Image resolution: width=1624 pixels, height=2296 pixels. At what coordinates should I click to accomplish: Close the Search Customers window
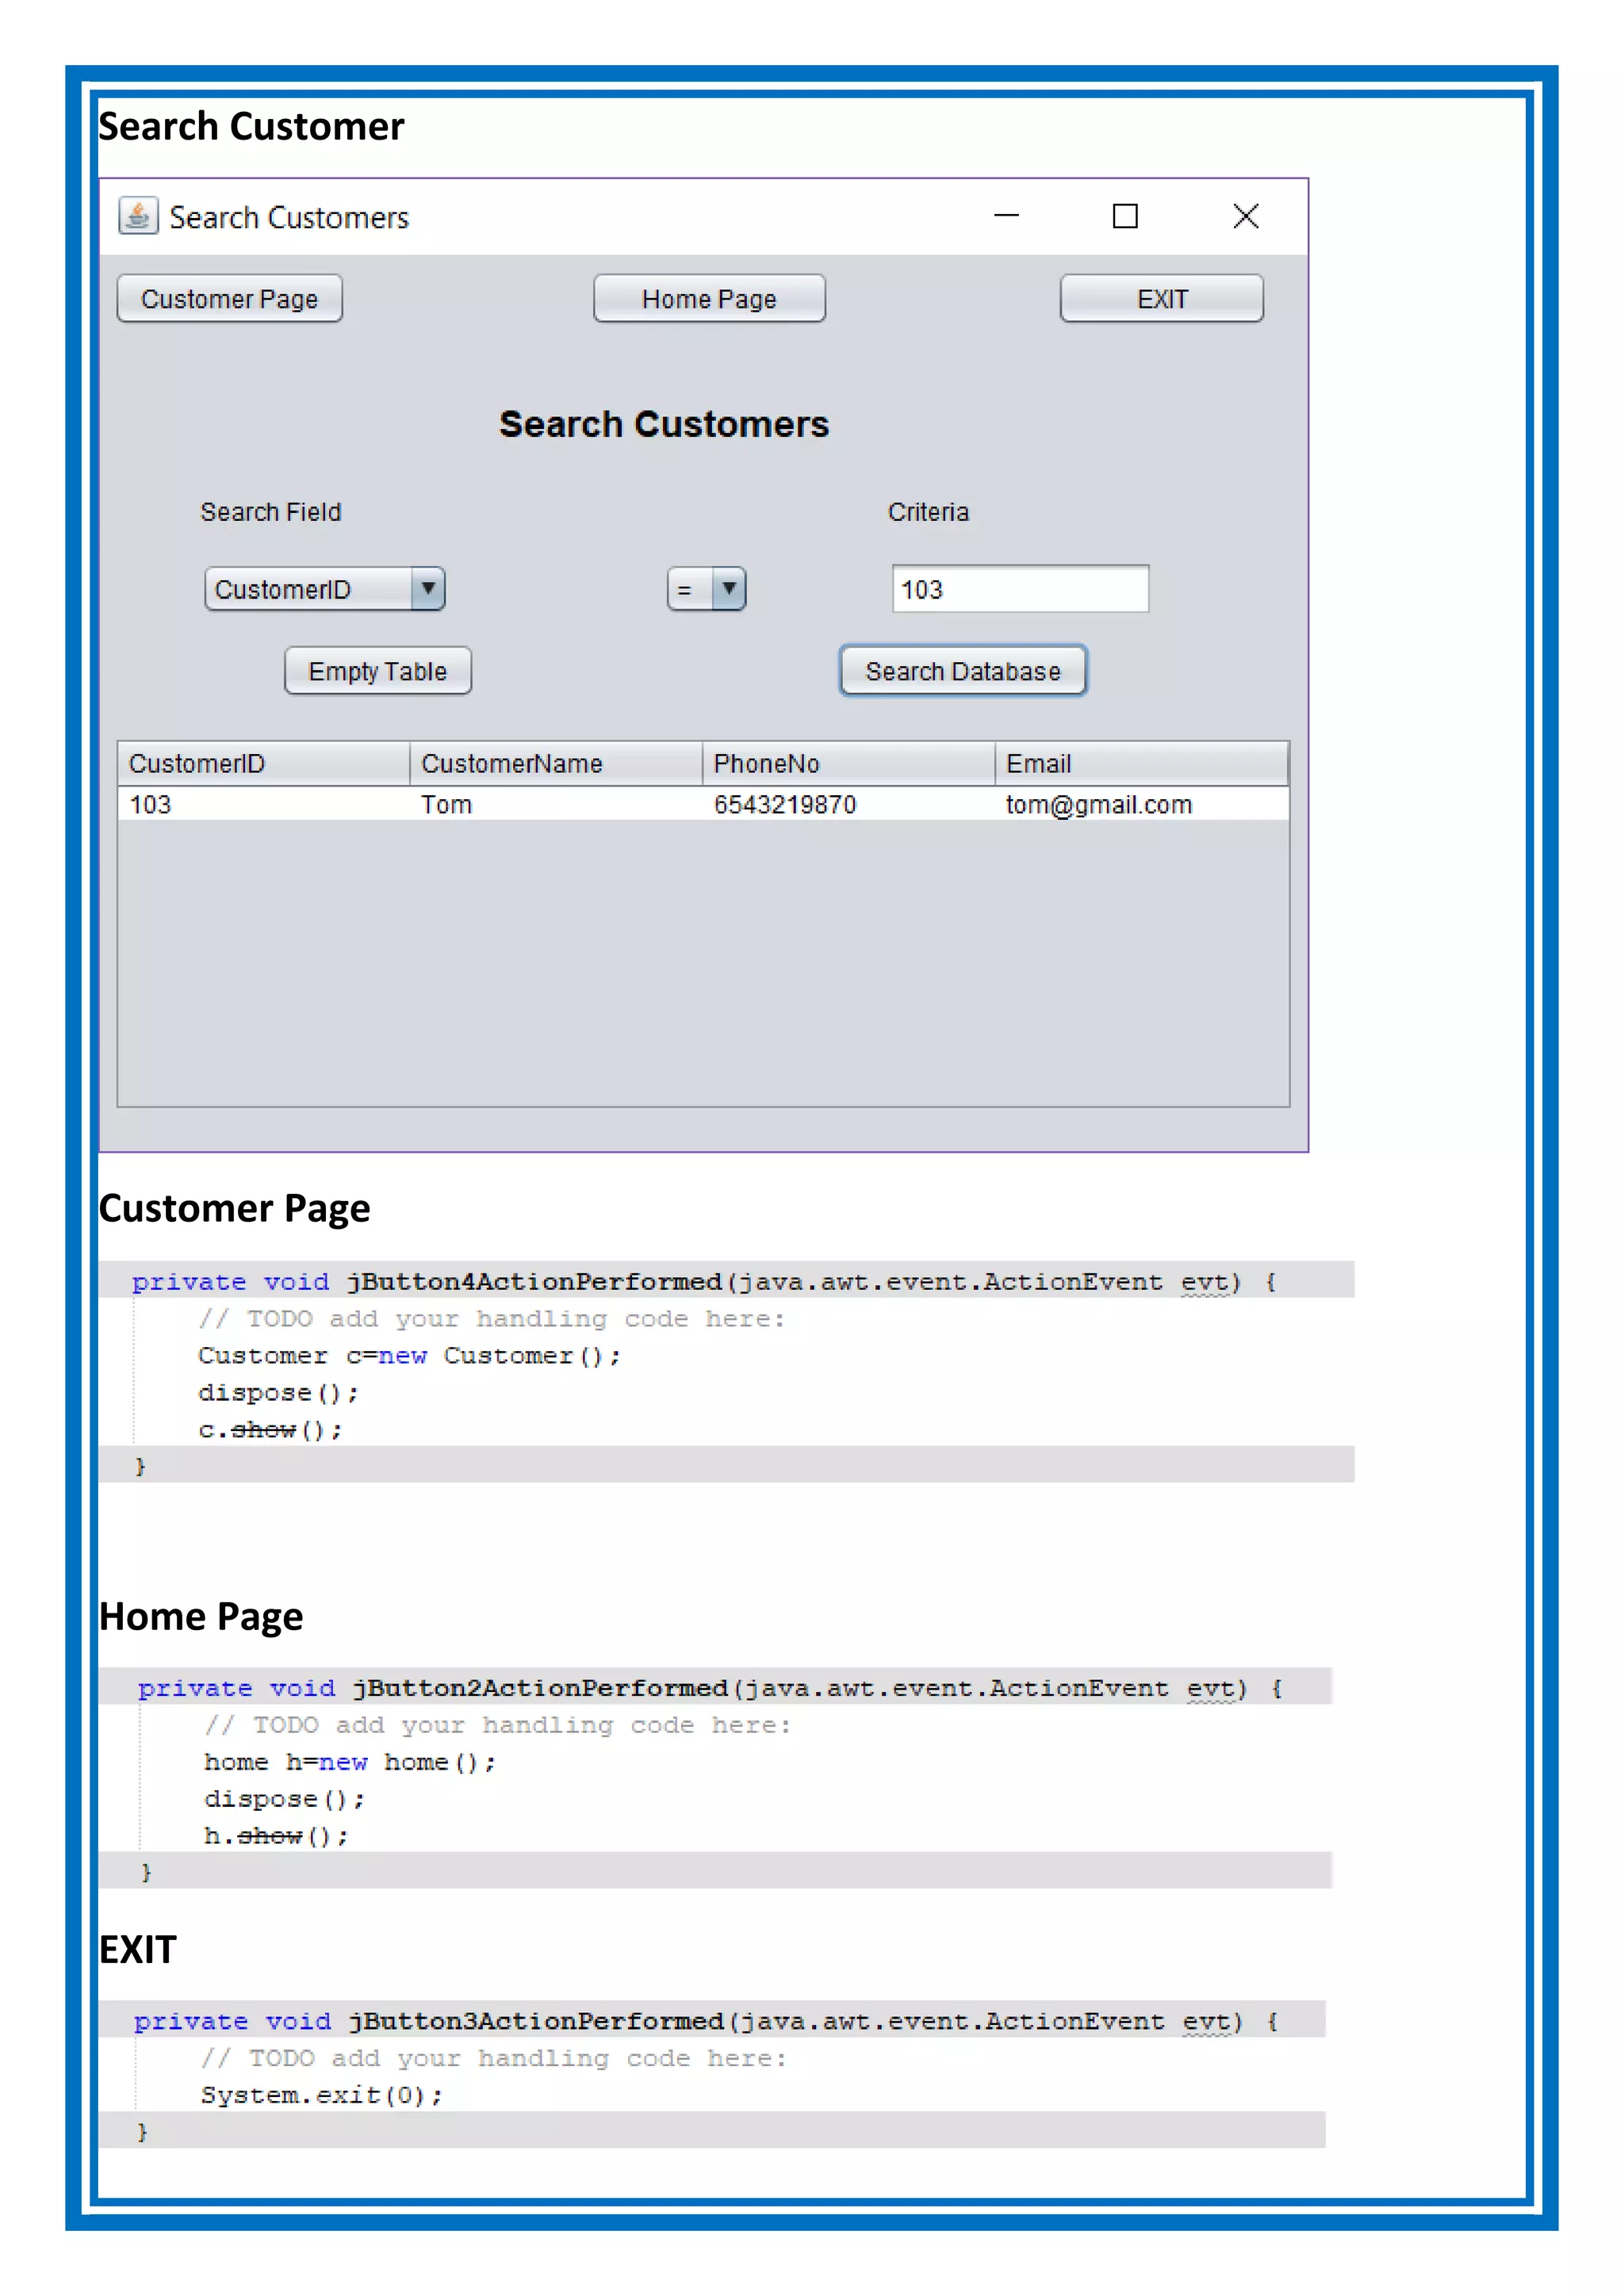[x=1245, y=216]
